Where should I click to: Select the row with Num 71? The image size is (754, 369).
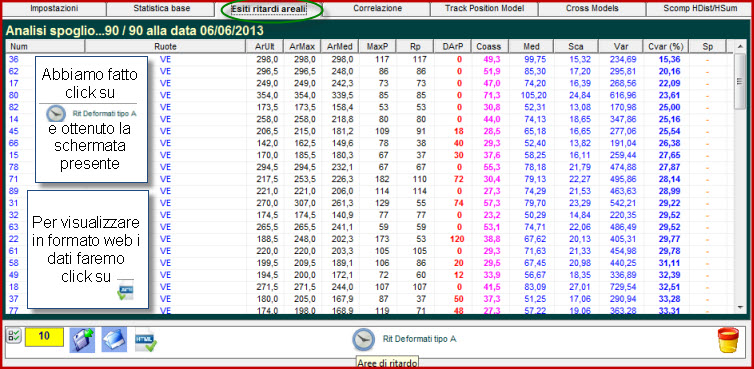pyautogui.click(x=370, y=179)
